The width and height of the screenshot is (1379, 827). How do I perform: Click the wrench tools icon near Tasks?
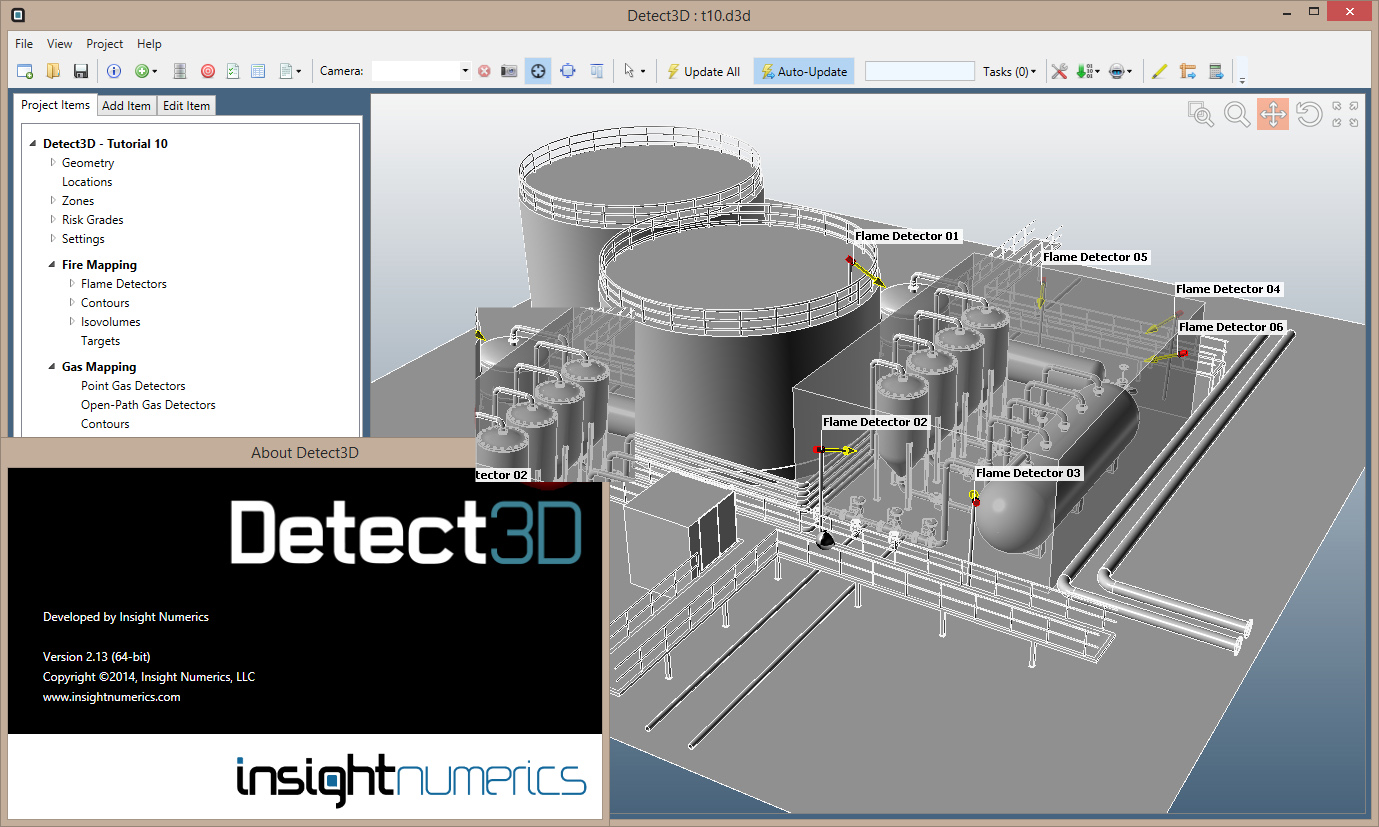1058,71
